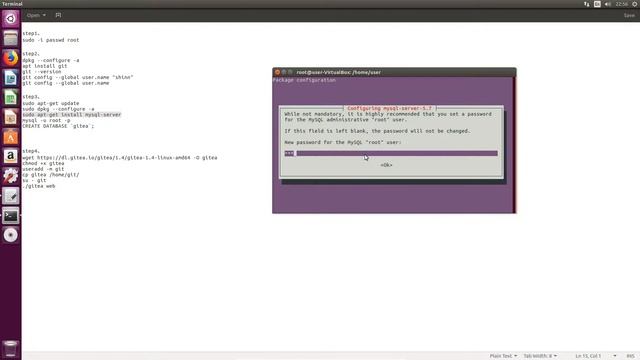Launch the Files manager from dock
The width and height of the screenshot is (640, 360).
pos(11,38)
